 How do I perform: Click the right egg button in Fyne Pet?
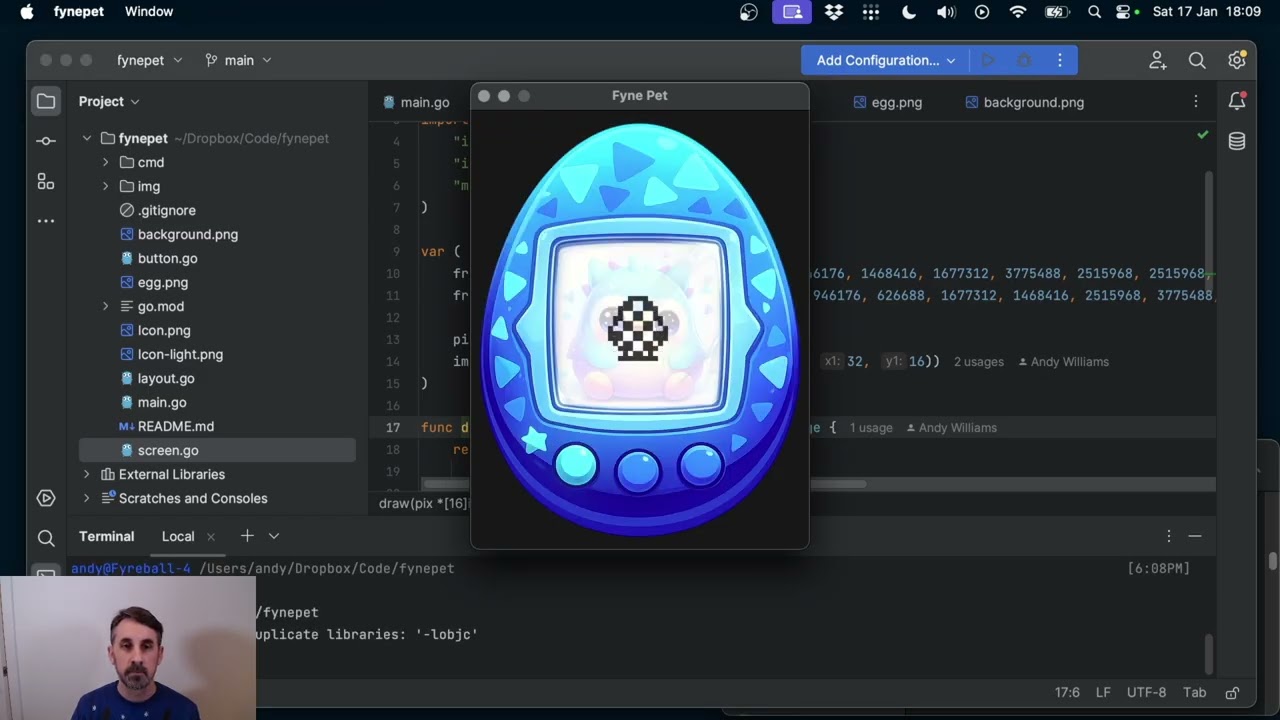pyautogui.click(x=701, y=464)
